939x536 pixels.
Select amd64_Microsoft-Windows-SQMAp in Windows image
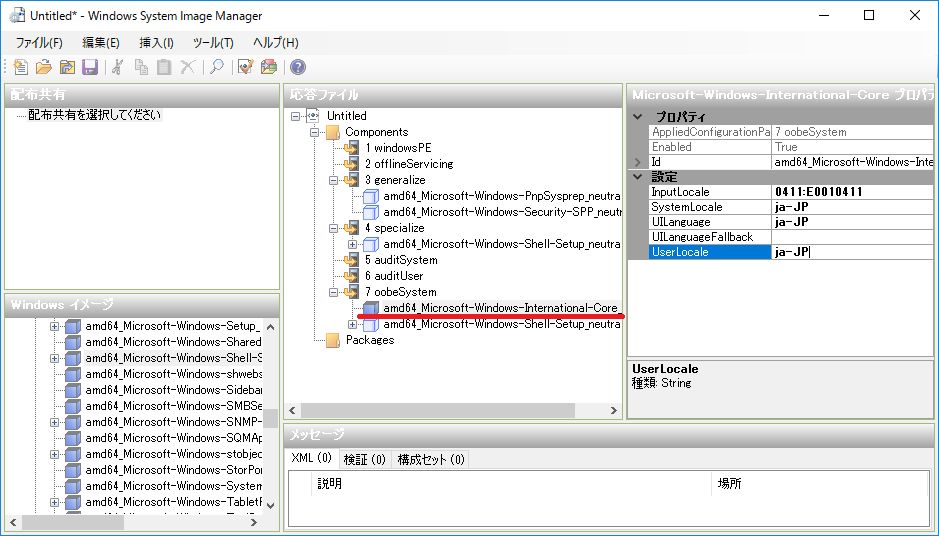(173, 438)
